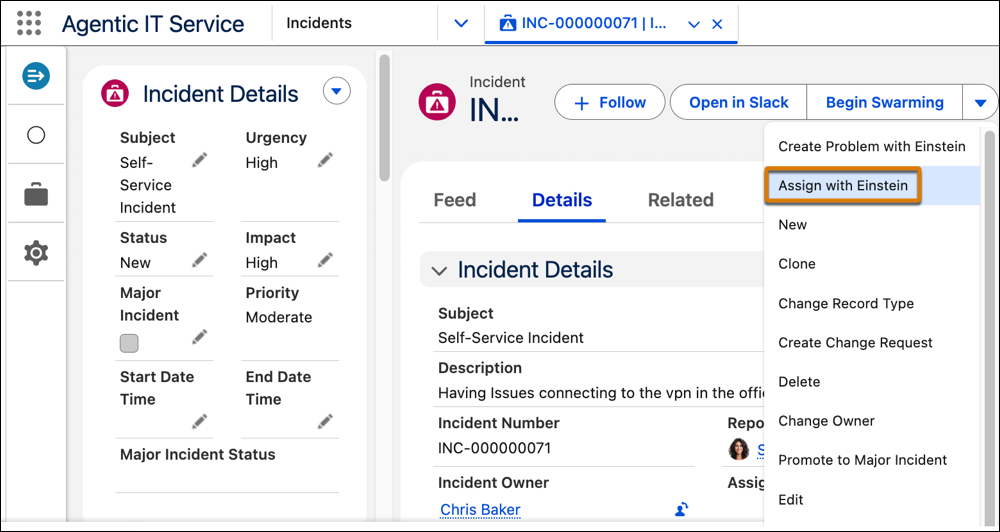Viewport: 1000px width, 532px height.
Task: Edit the Impact field pencil icon
Action: pyautogui.click(x=325, y=260)
